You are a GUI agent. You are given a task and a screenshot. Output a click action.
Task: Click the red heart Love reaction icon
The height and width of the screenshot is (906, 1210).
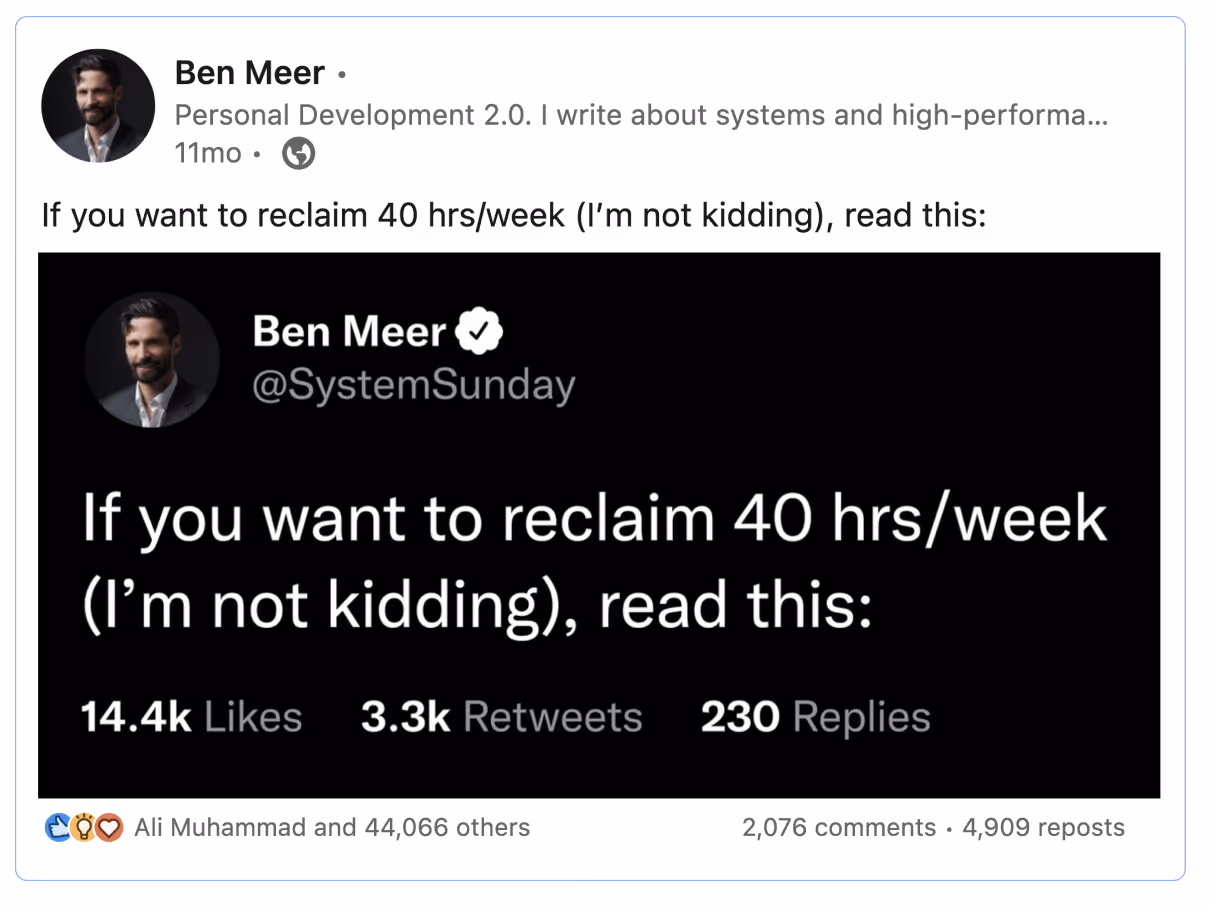(110, 828)
